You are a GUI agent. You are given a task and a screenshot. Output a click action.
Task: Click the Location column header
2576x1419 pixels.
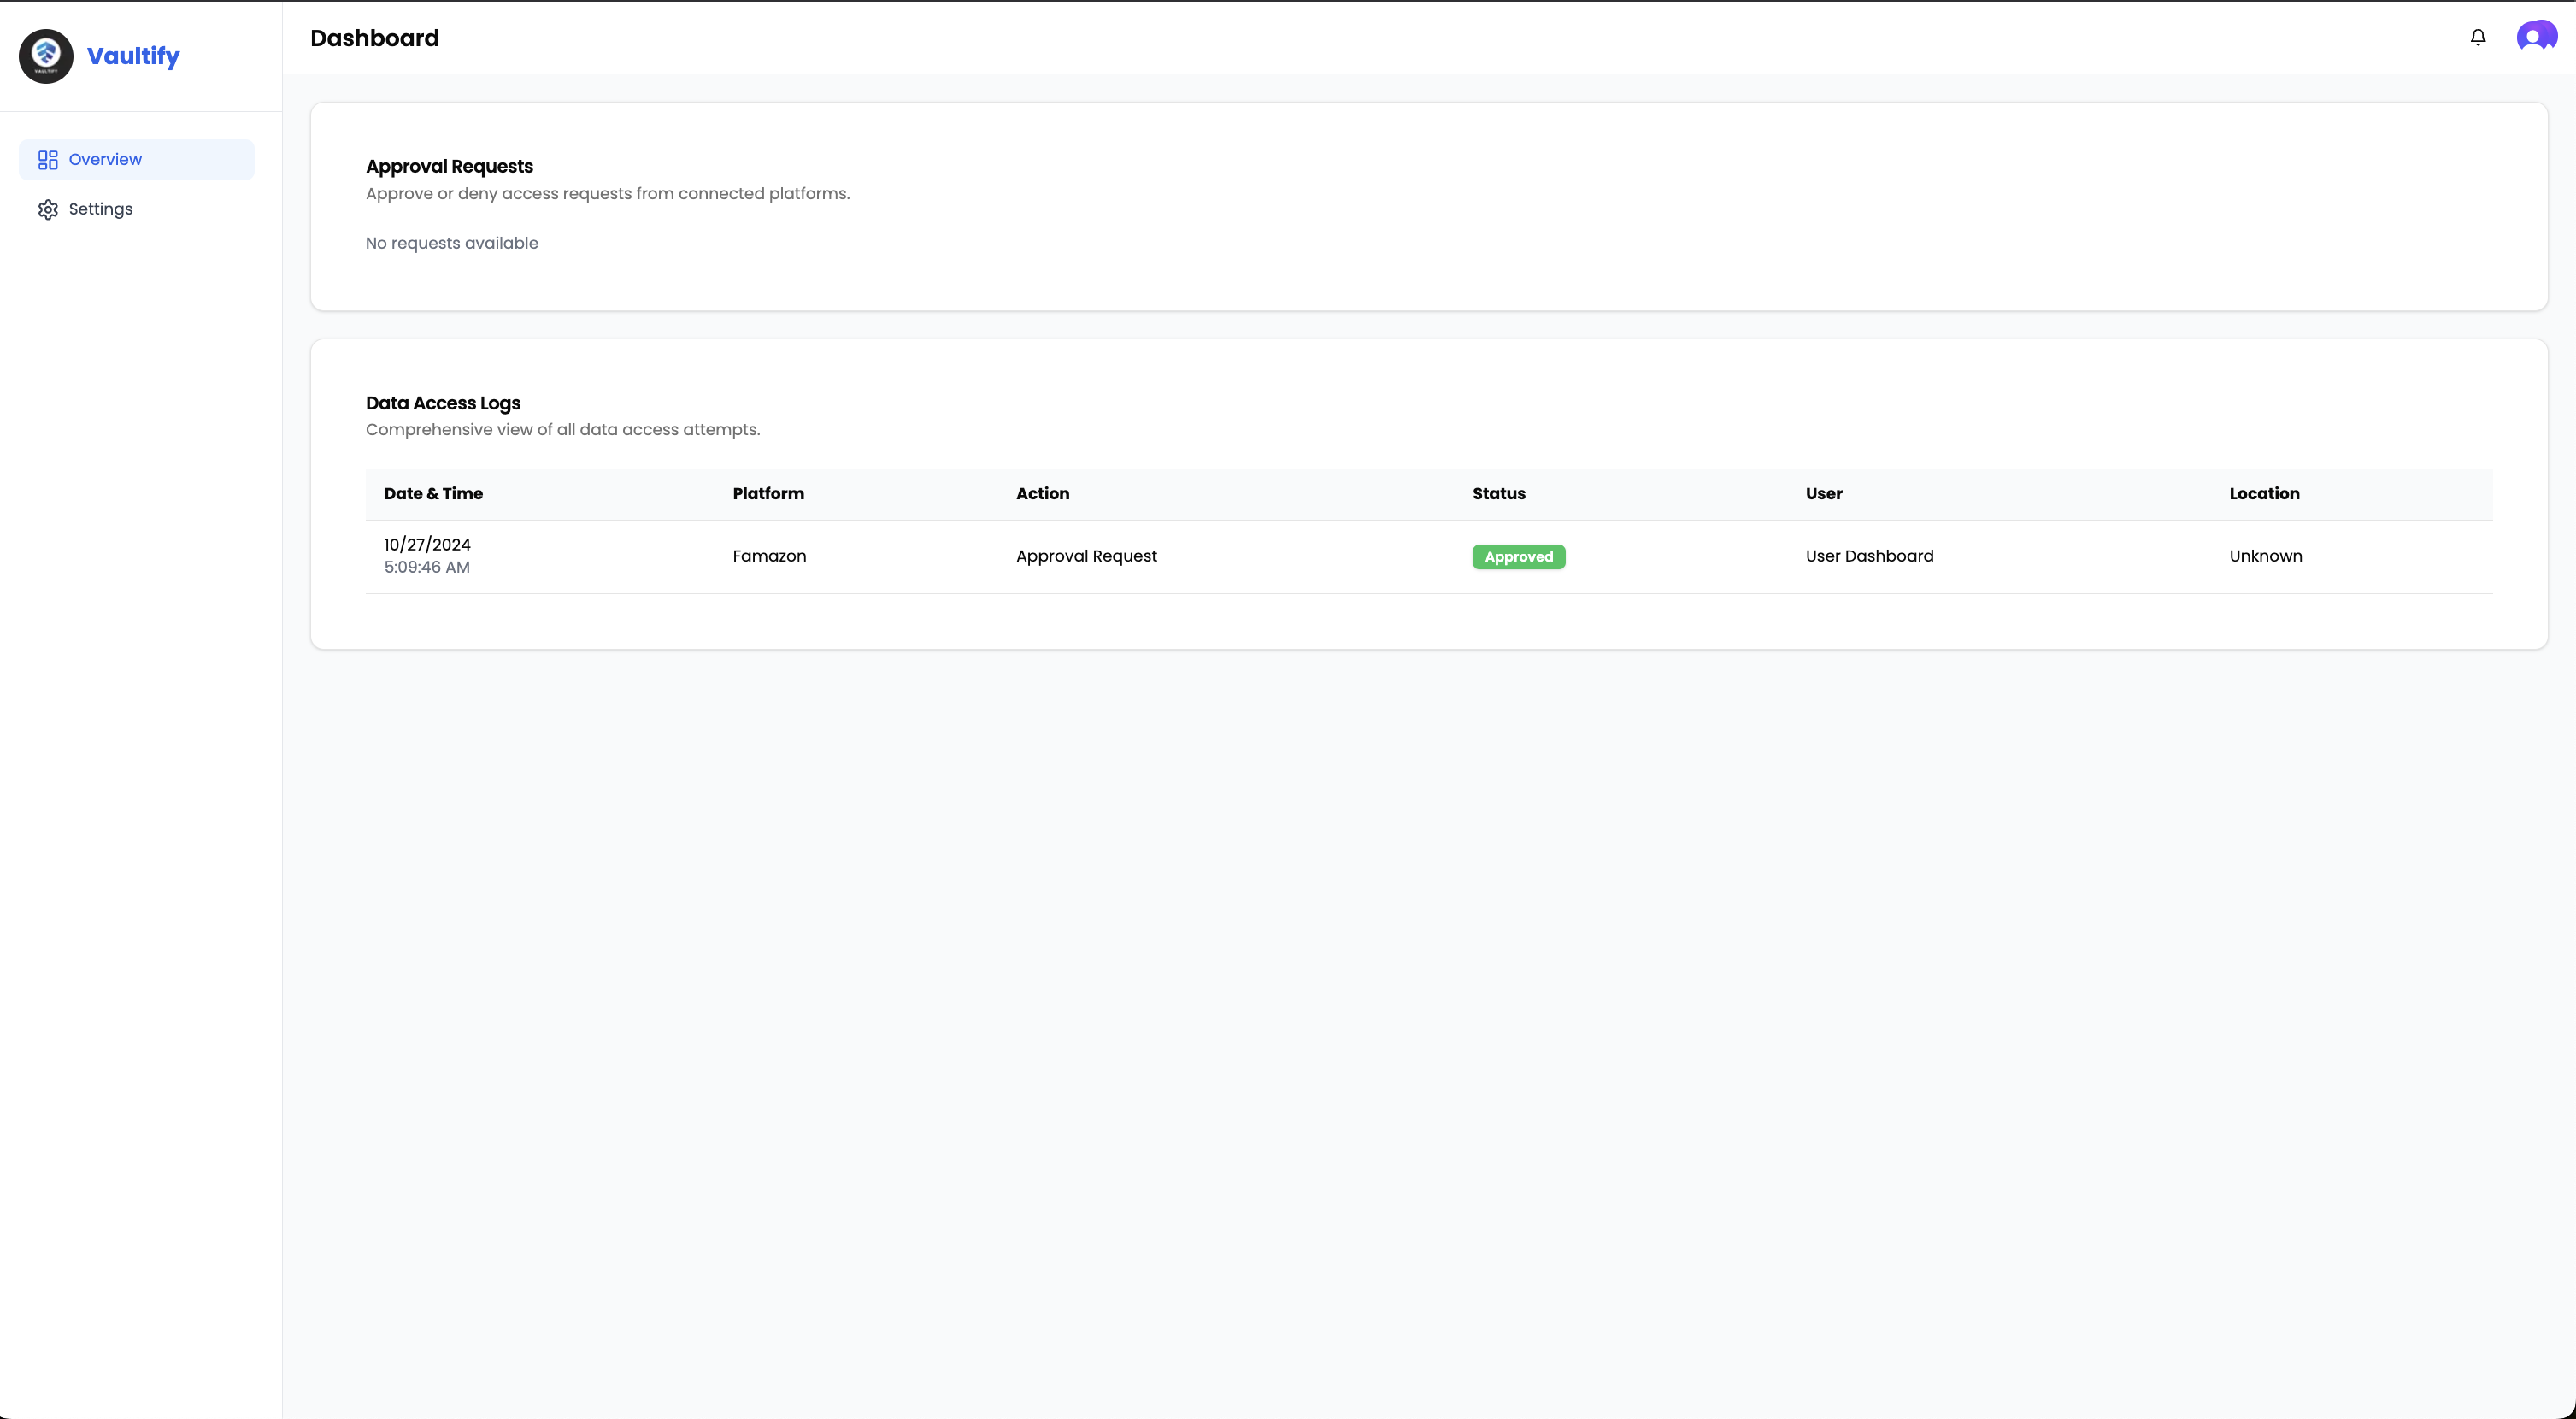[2263, 494]
